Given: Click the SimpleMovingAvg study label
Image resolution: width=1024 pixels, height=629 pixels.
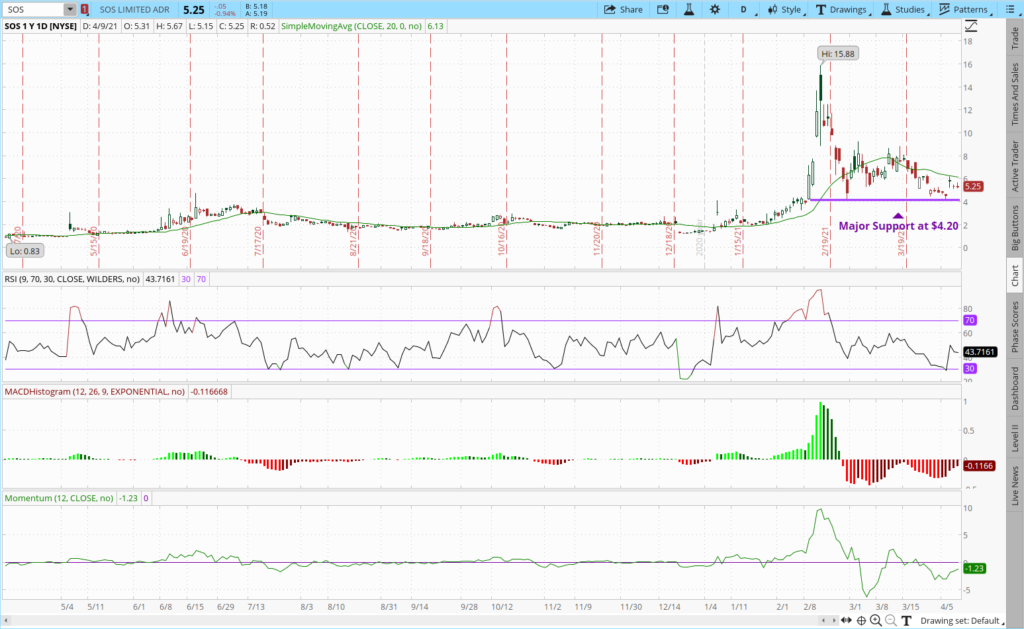Looking at the screenshot, I should pyautogui.click(x=351, y=26).
